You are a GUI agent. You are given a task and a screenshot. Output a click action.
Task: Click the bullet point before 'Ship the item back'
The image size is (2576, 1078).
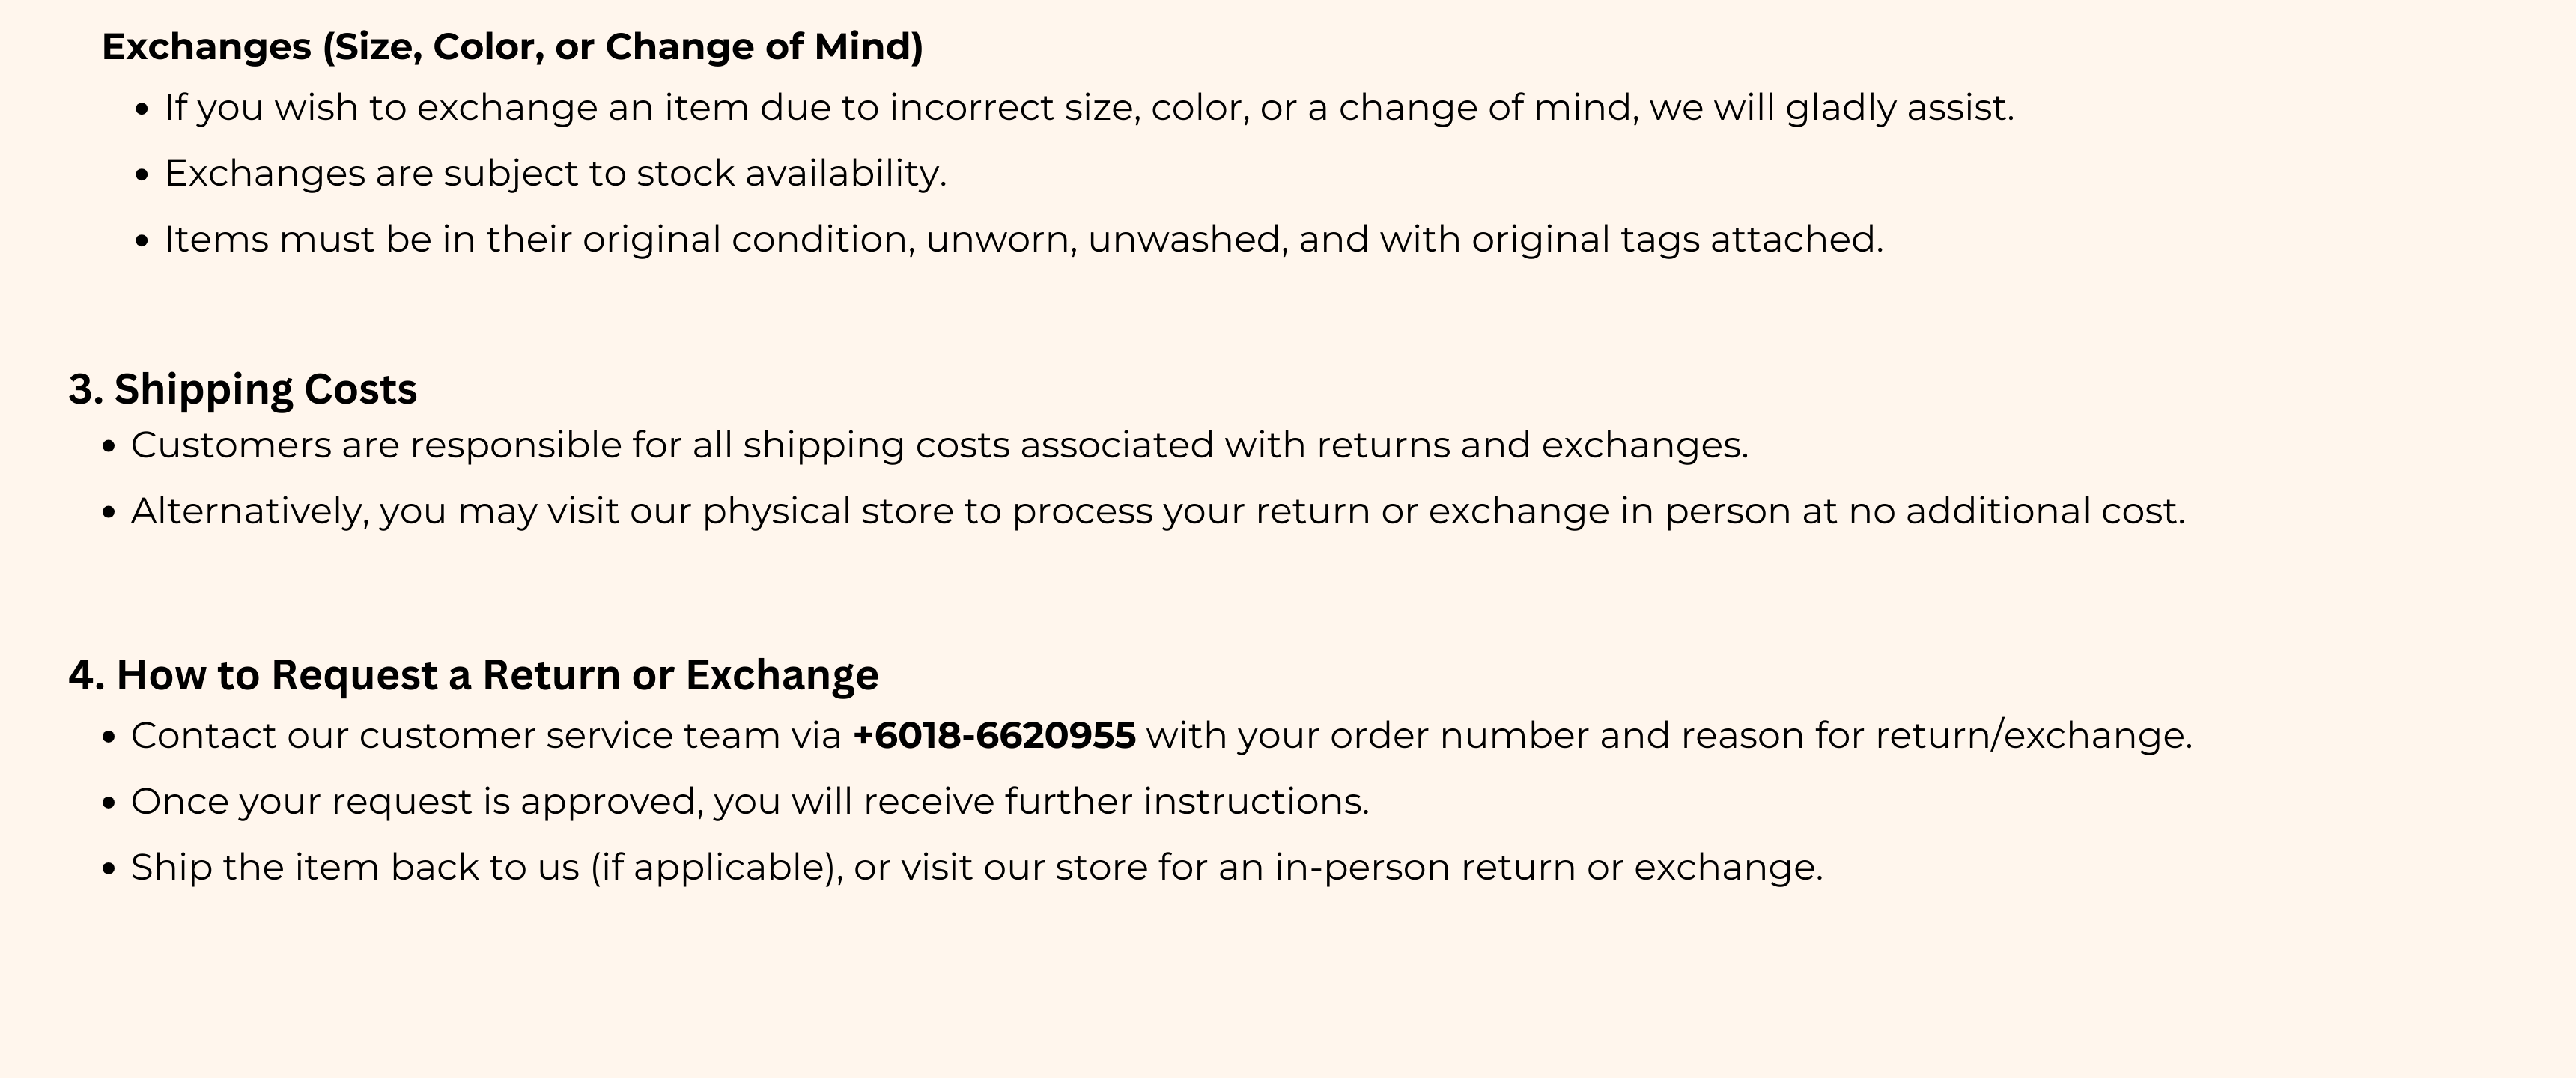tap(109, 869)
